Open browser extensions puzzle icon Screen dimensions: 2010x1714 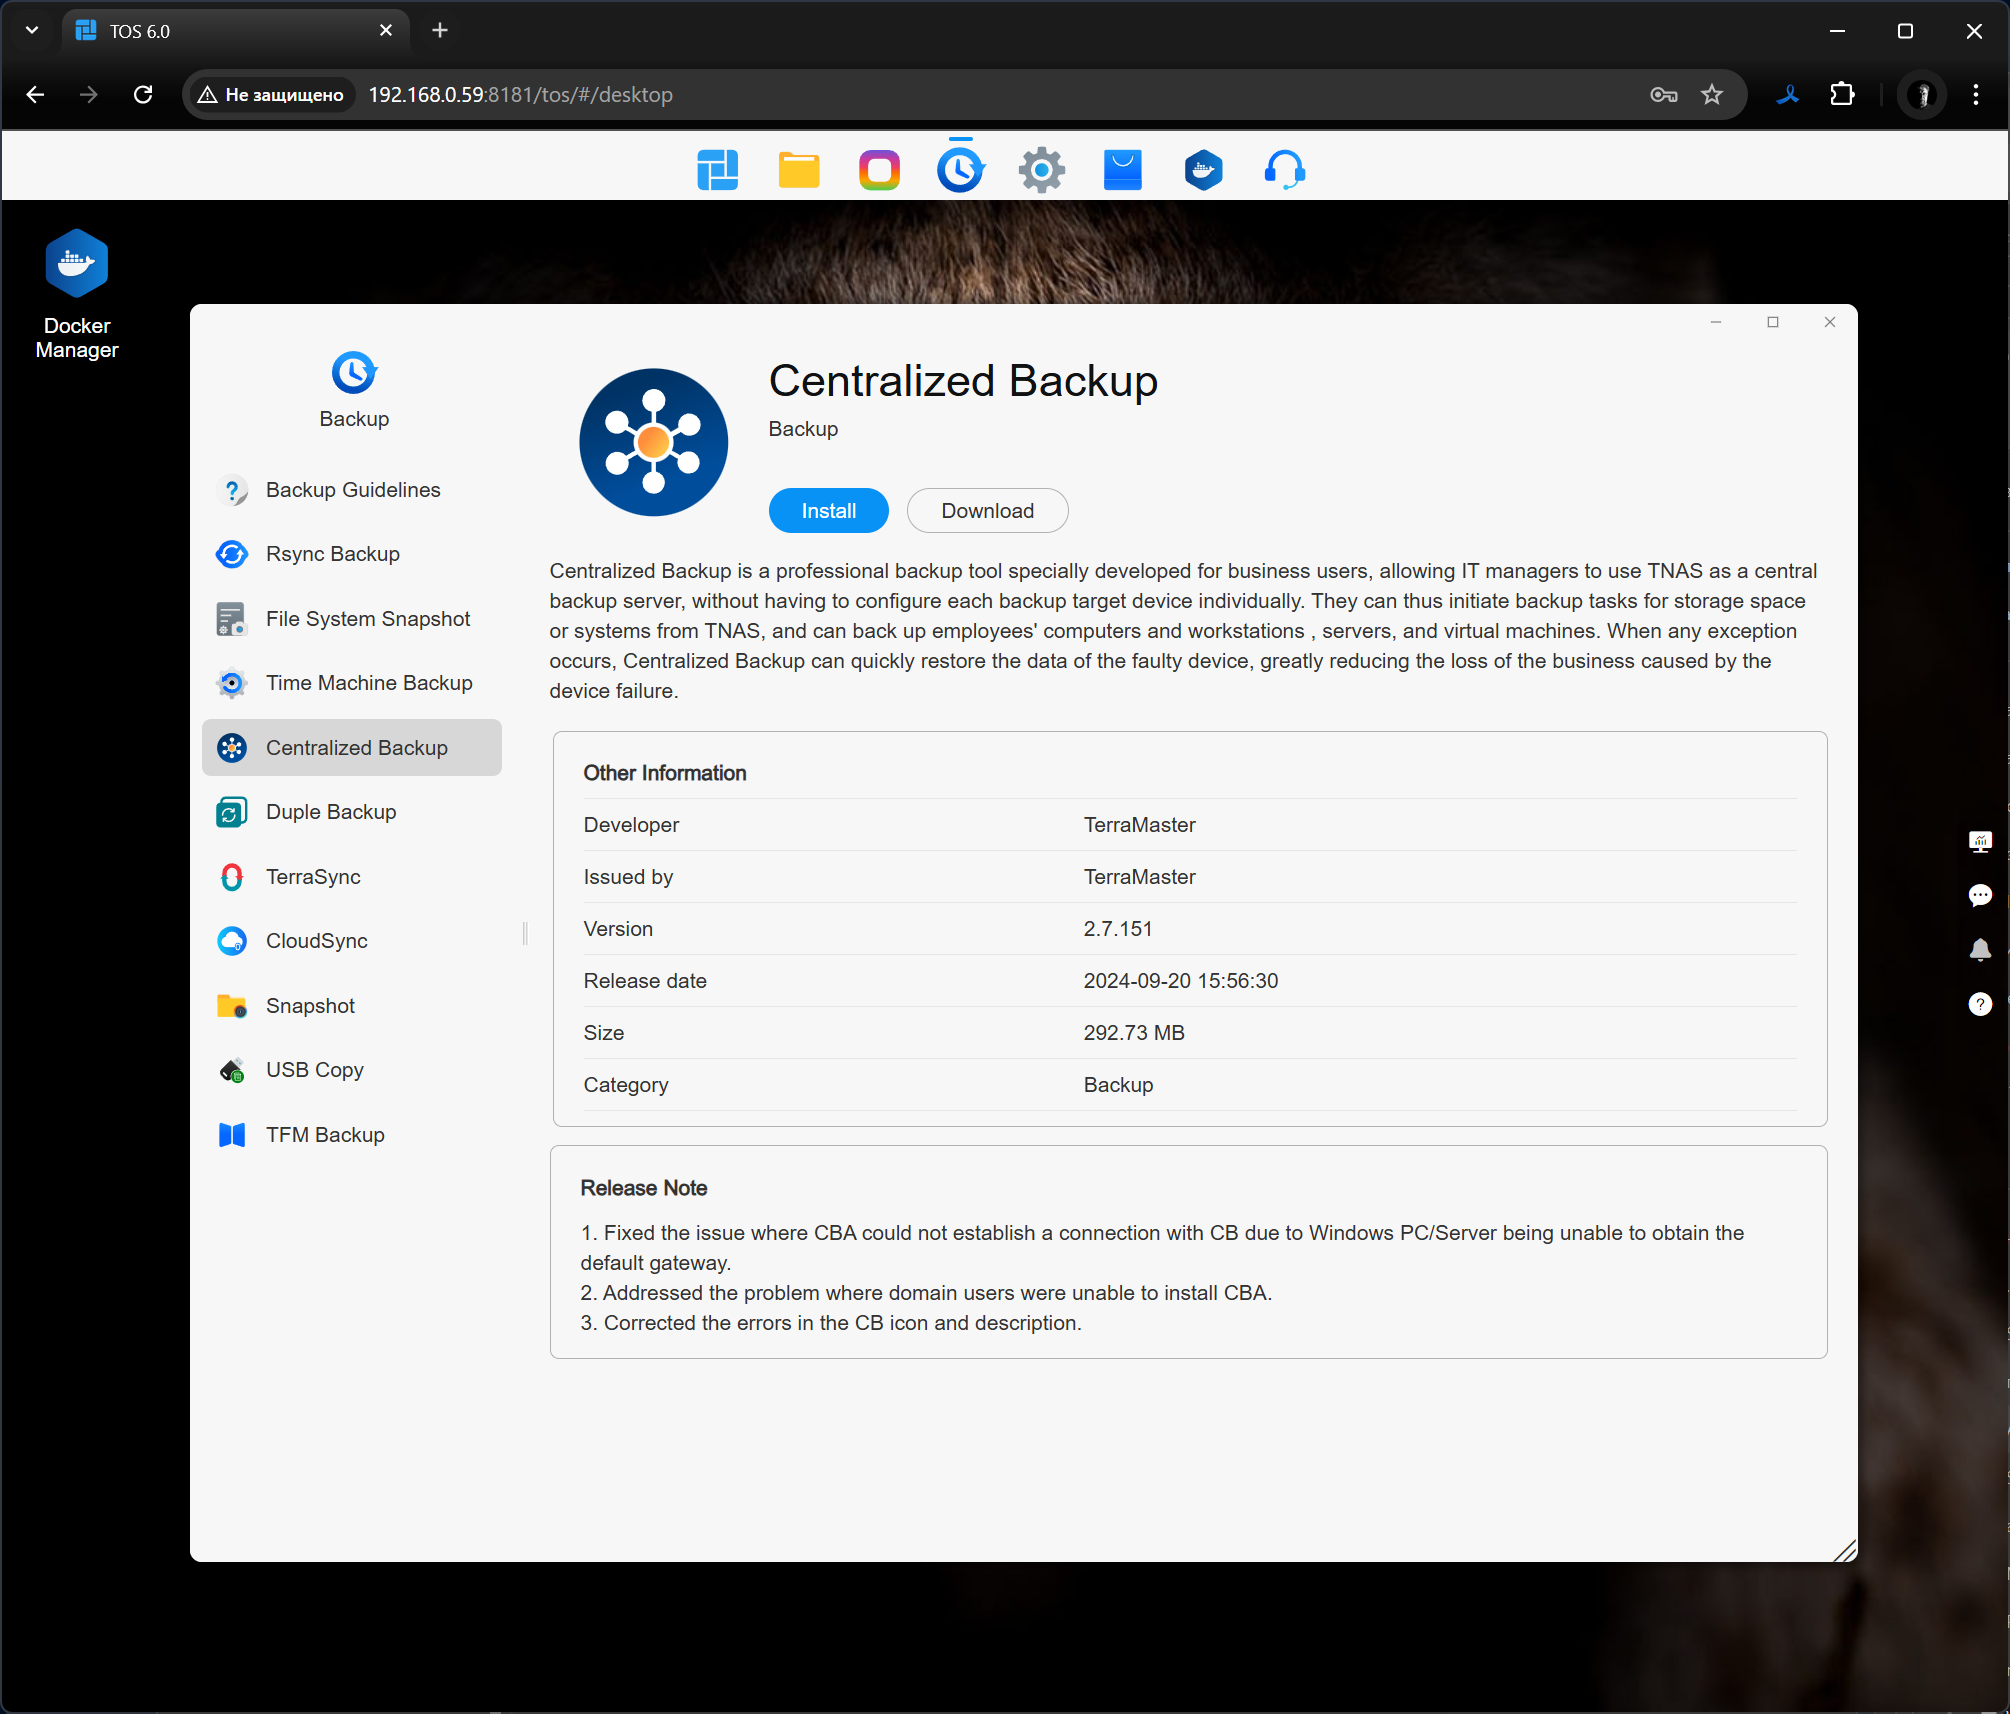point(1841,95)
